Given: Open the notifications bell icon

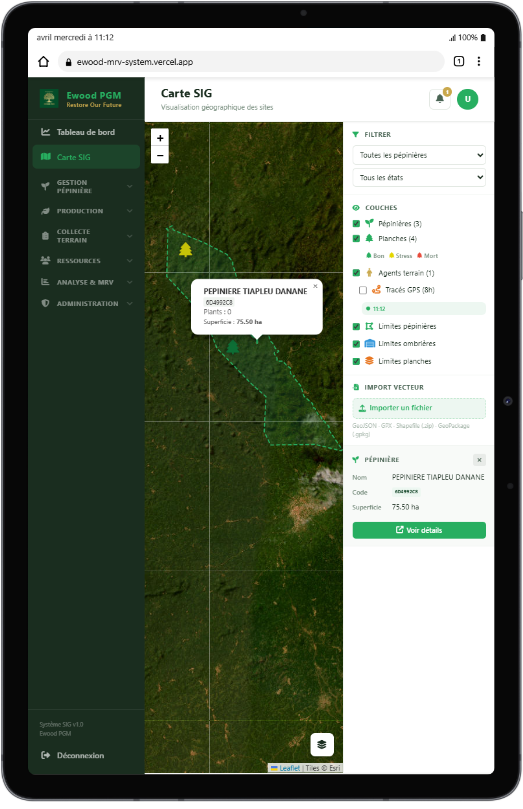Looking at the screenshot, I should coord(440,99).
